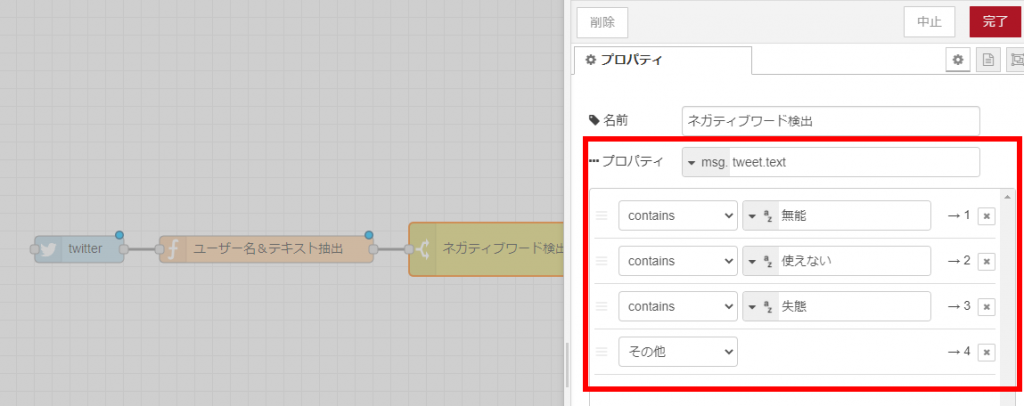Click drag handle of 使えない rule
The width and height of the screenshot is (1024, 406).
click(x=601, y=261)
